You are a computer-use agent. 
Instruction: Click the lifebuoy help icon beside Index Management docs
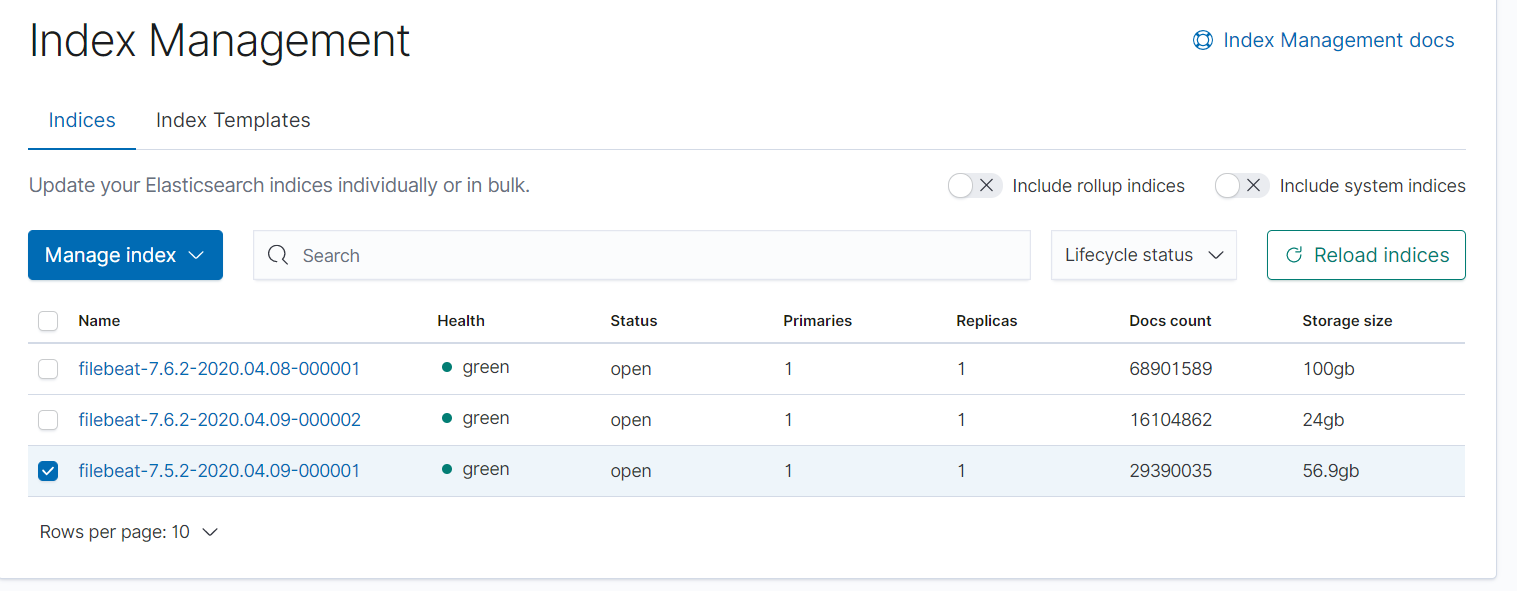pyautogui.click(x=1202, y=41)
